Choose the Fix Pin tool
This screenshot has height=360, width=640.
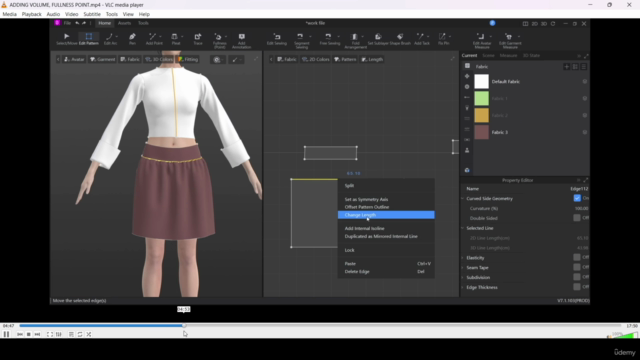(443, 39)
